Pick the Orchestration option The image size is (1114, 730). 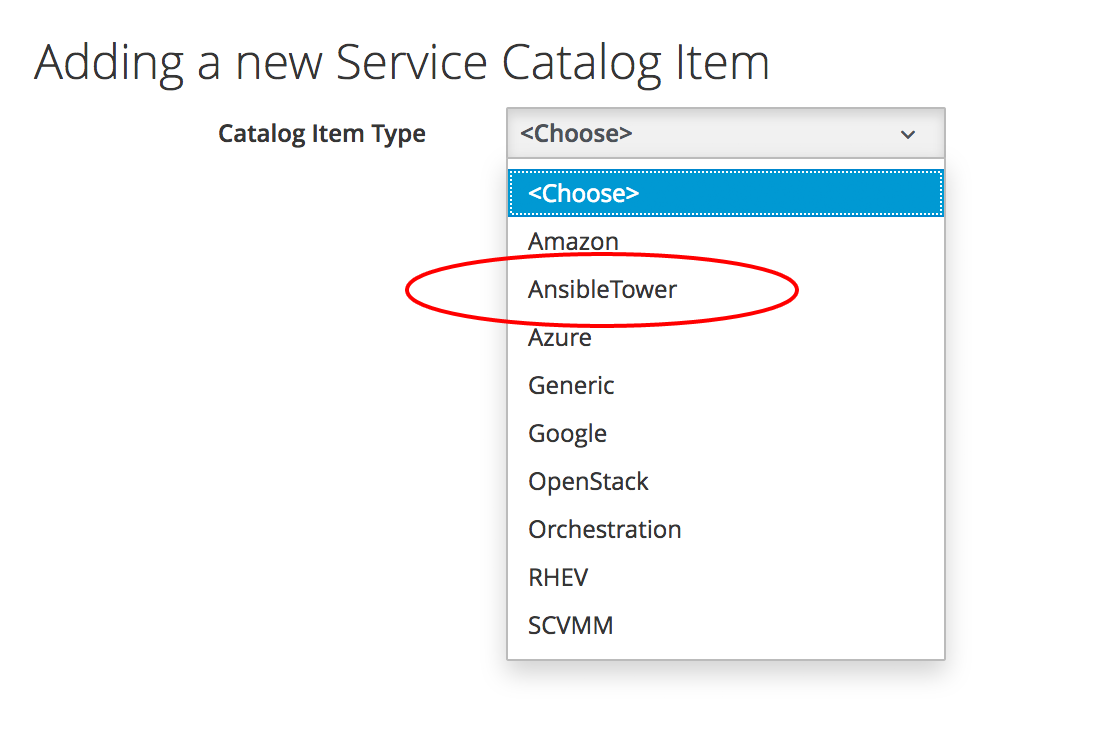(604, 530)
